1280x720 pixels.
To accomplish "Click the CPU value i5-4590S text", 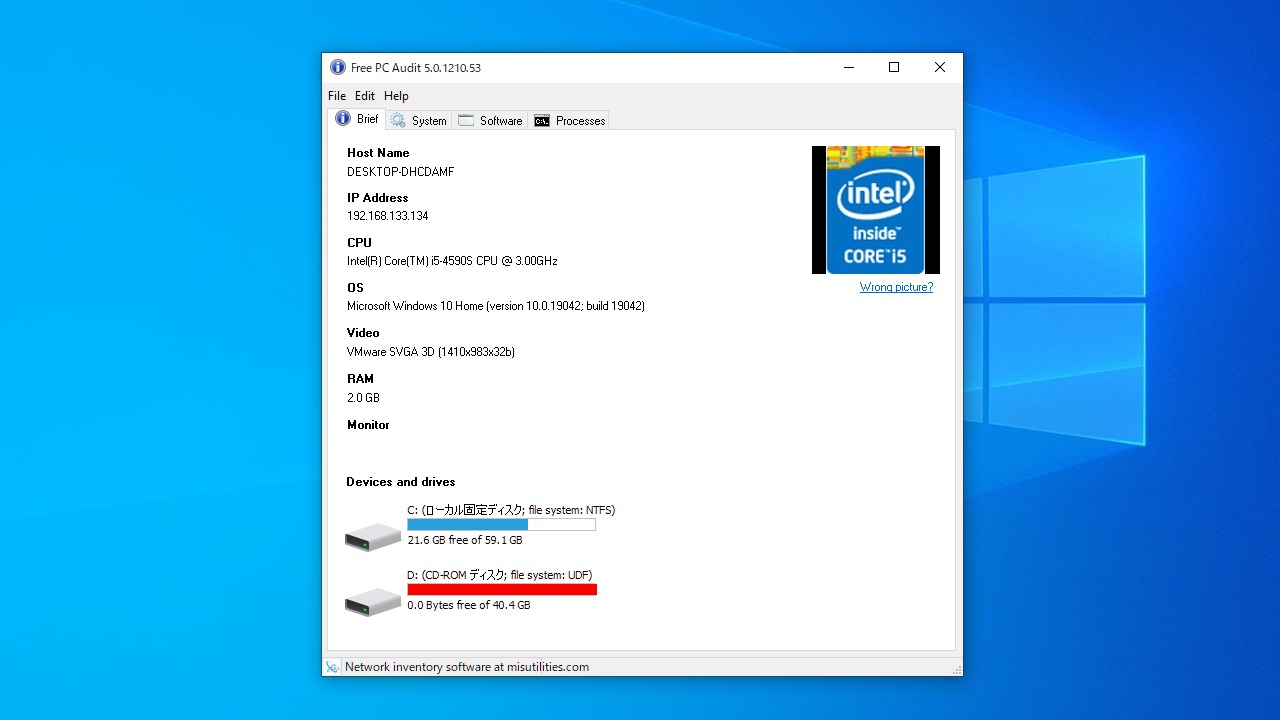I will pyautogui.click(x=452, y=261).
